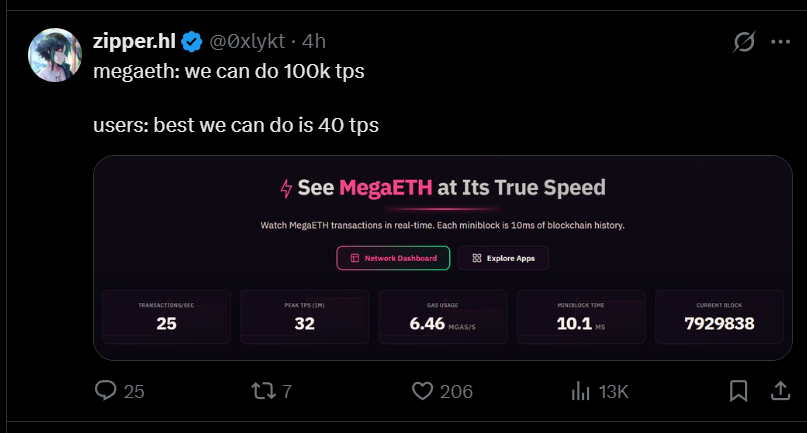Screen dimensions: 807x433
Task: Open the @0xlykt handle link
Action: [x=247, y=41]
